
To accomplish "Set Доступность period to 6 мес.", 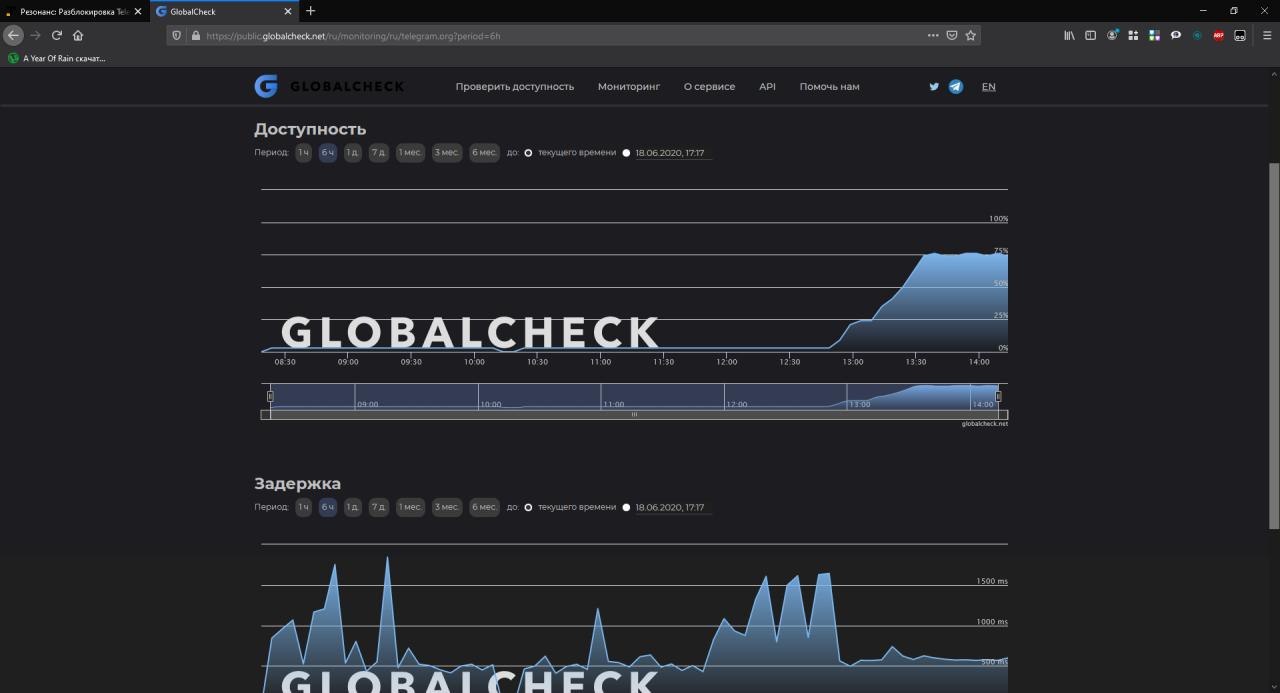I will [484, 153].
